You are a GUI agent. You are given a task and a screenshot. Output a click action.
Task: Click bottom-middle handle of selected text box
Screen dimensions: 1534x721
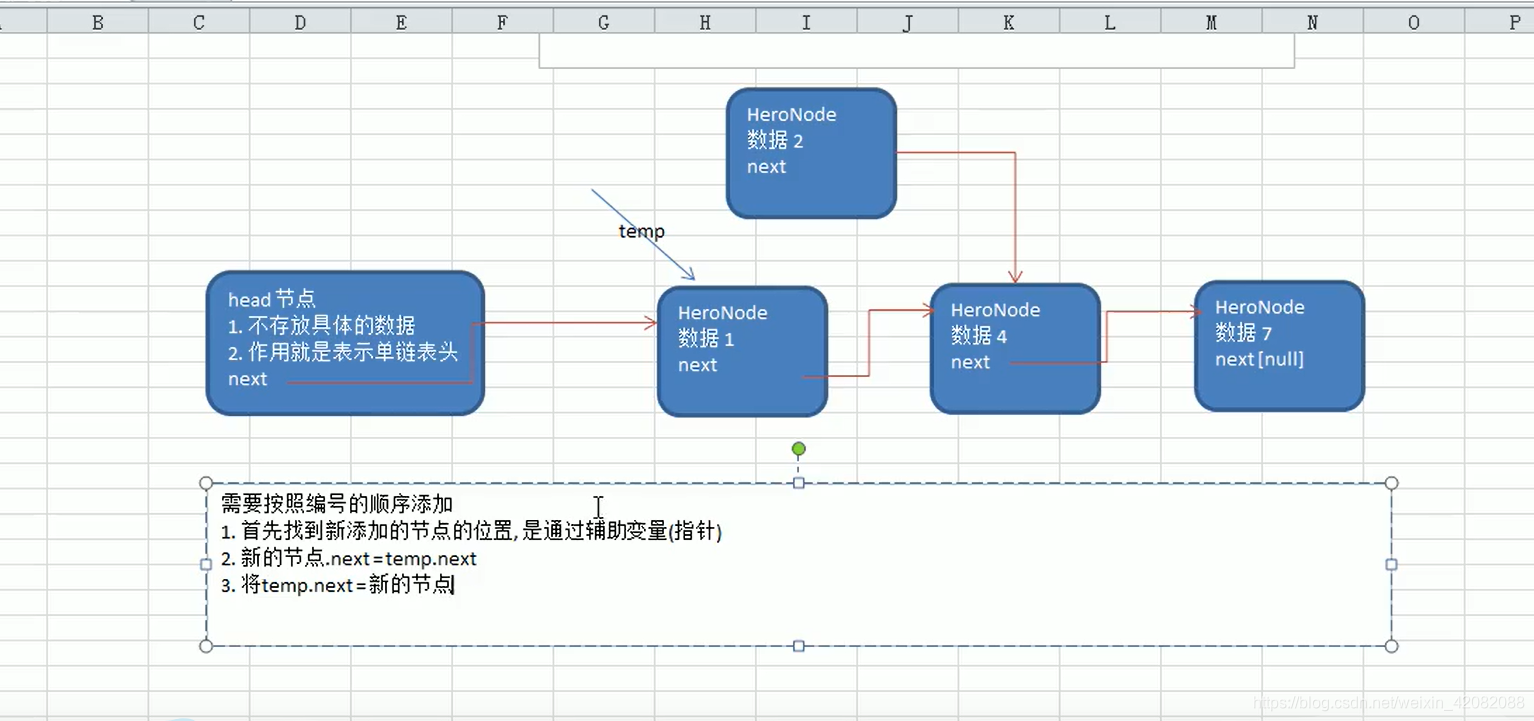pyautogui.click(x=798, y=646)
